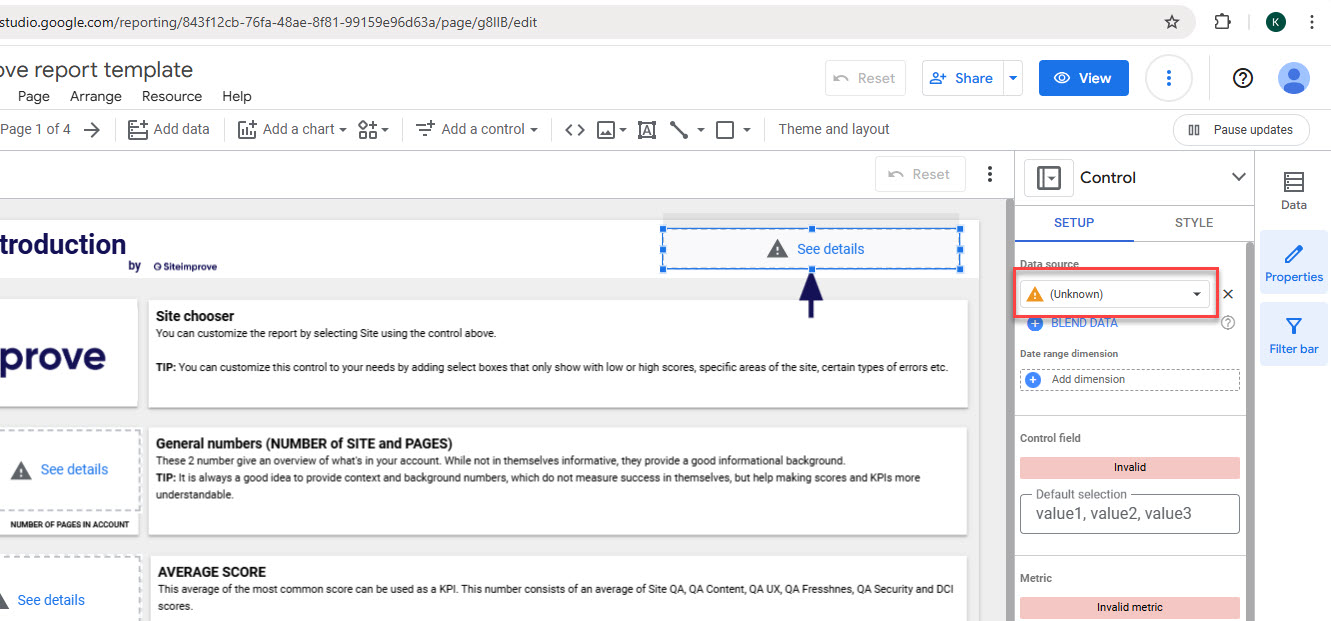1331x621 pixels.
Task: Click See details on the selected control
Action: (830, 249)
